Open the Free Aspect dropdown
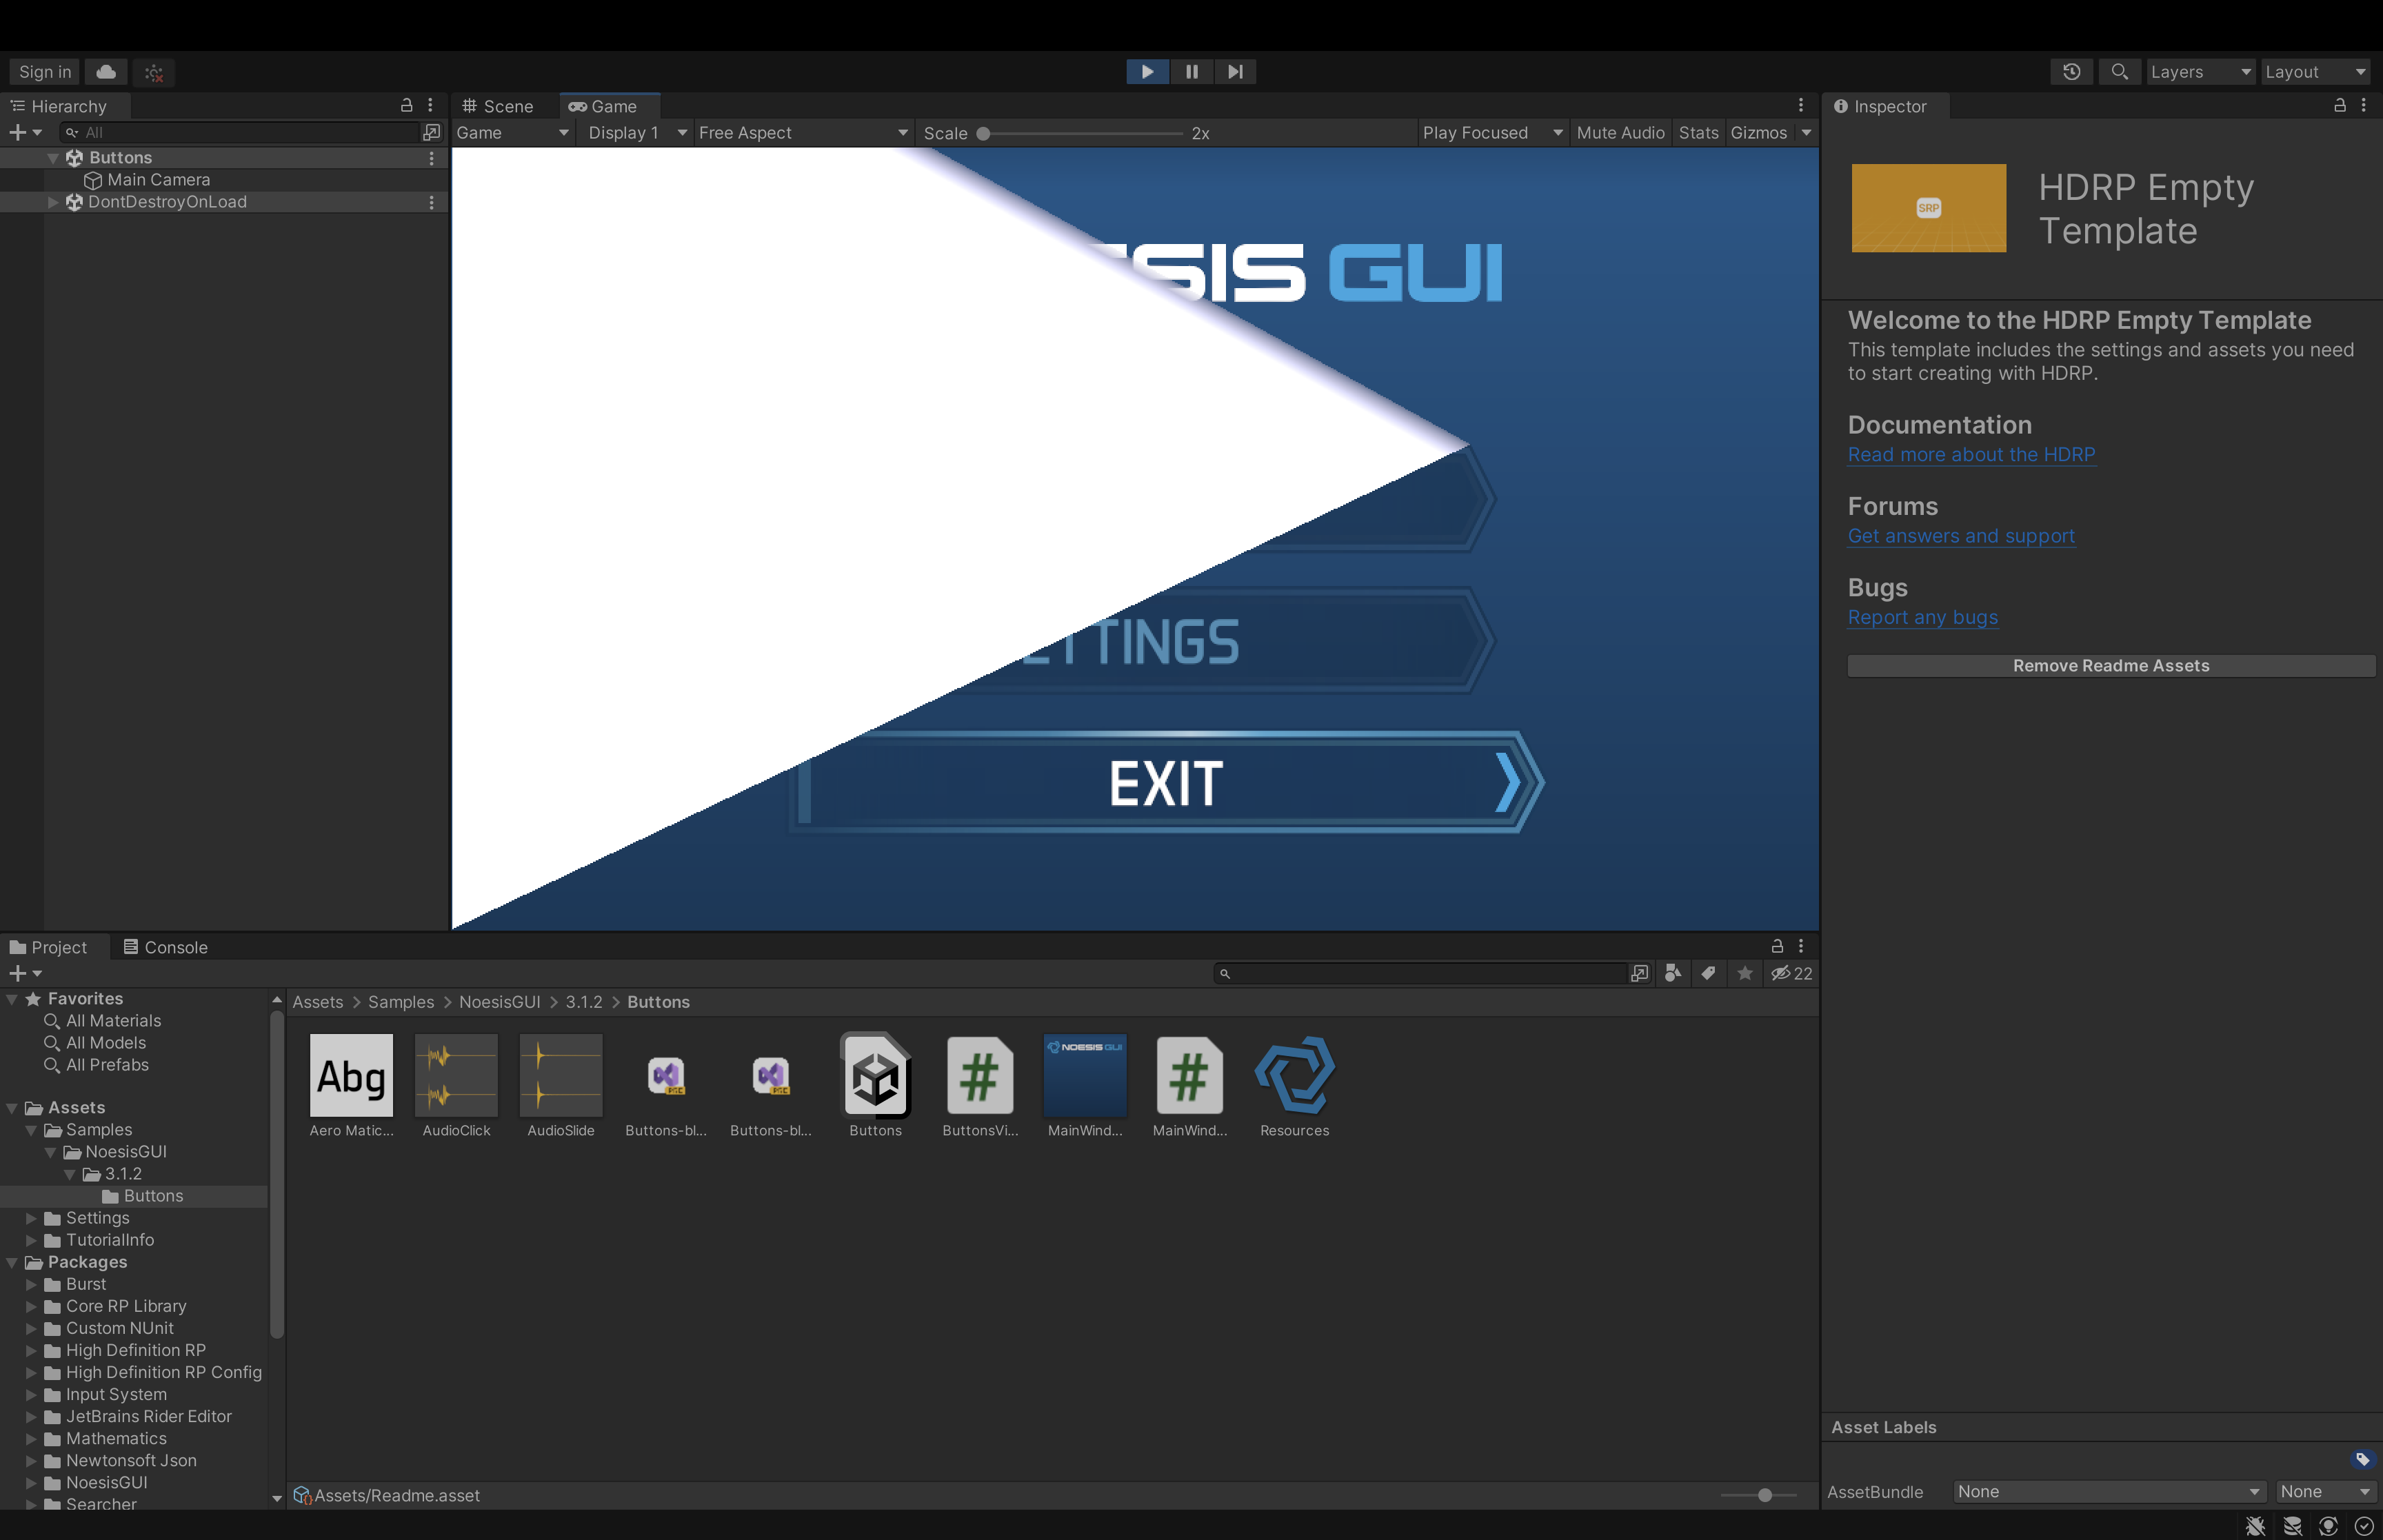2383x1540 pixels. tap(803, 133)
